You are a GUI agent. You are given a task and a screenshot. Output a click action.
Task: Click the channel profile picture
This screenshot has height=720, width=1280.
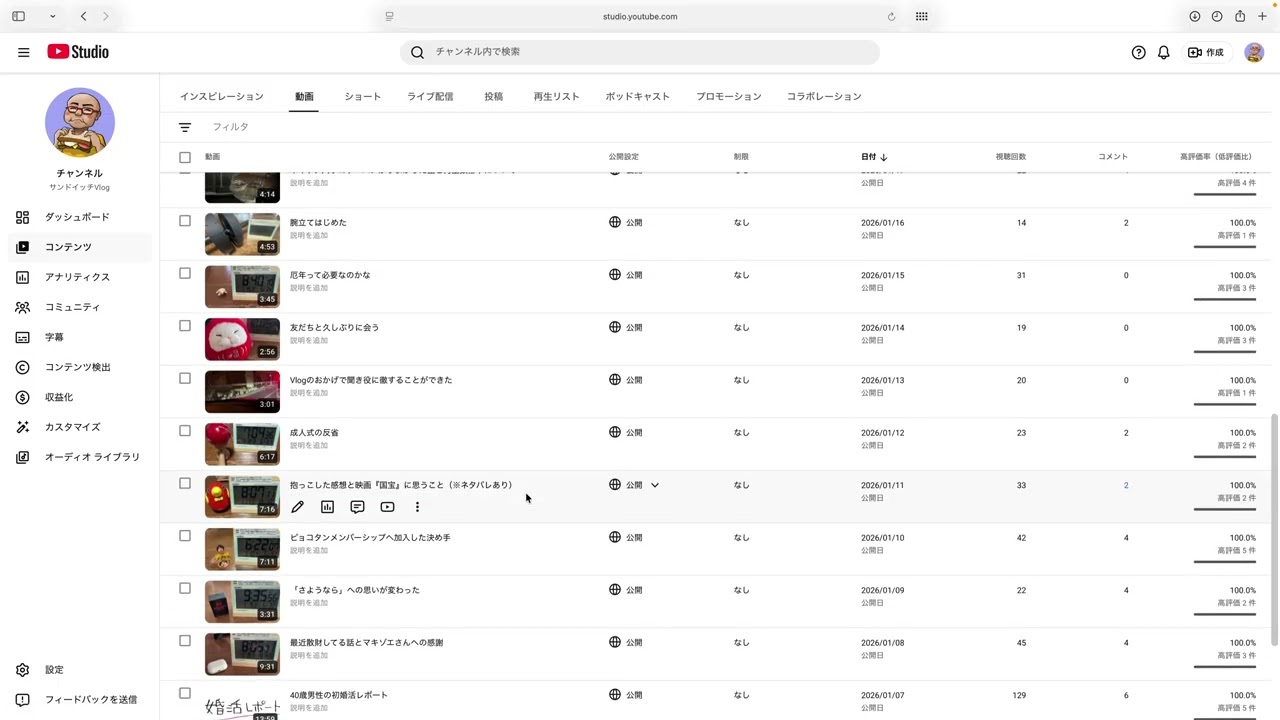coord(80,123)
